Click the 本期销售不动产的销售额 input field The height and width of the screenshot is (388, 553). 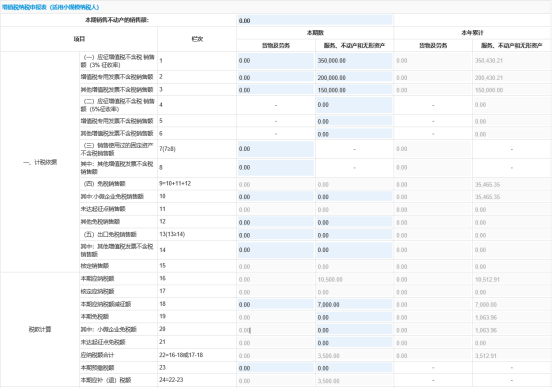pyautogui.click(x=315, y=20)
